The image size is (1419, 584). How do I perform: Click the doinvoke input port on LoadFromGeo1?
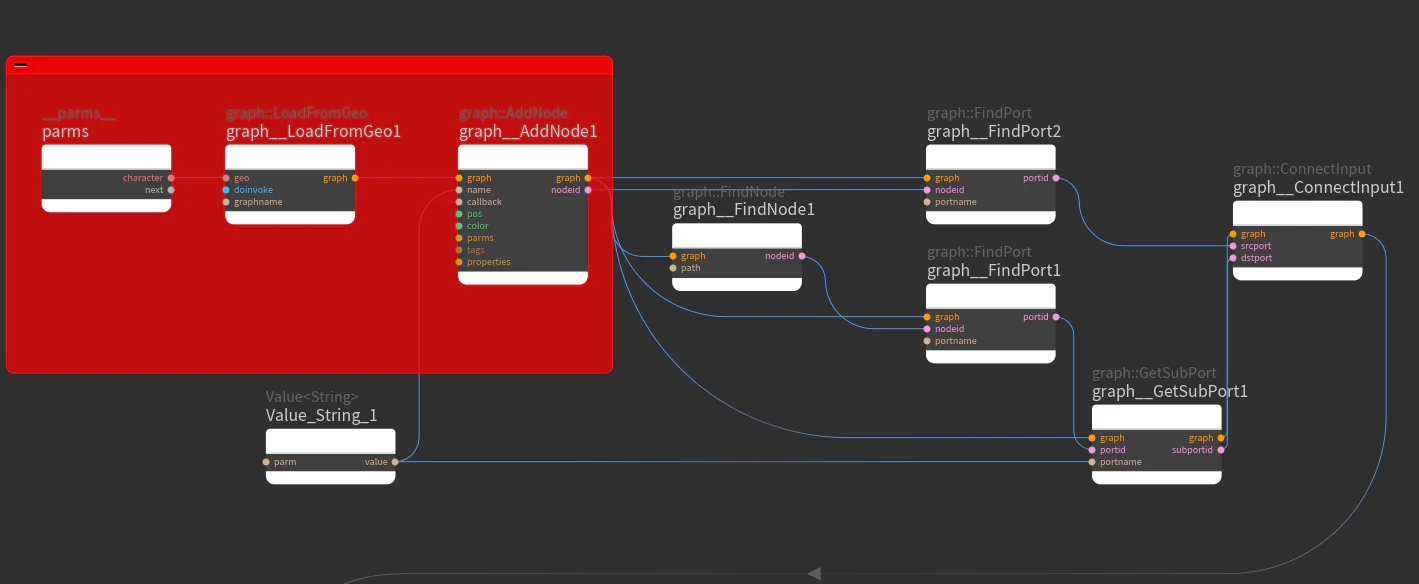226,190
